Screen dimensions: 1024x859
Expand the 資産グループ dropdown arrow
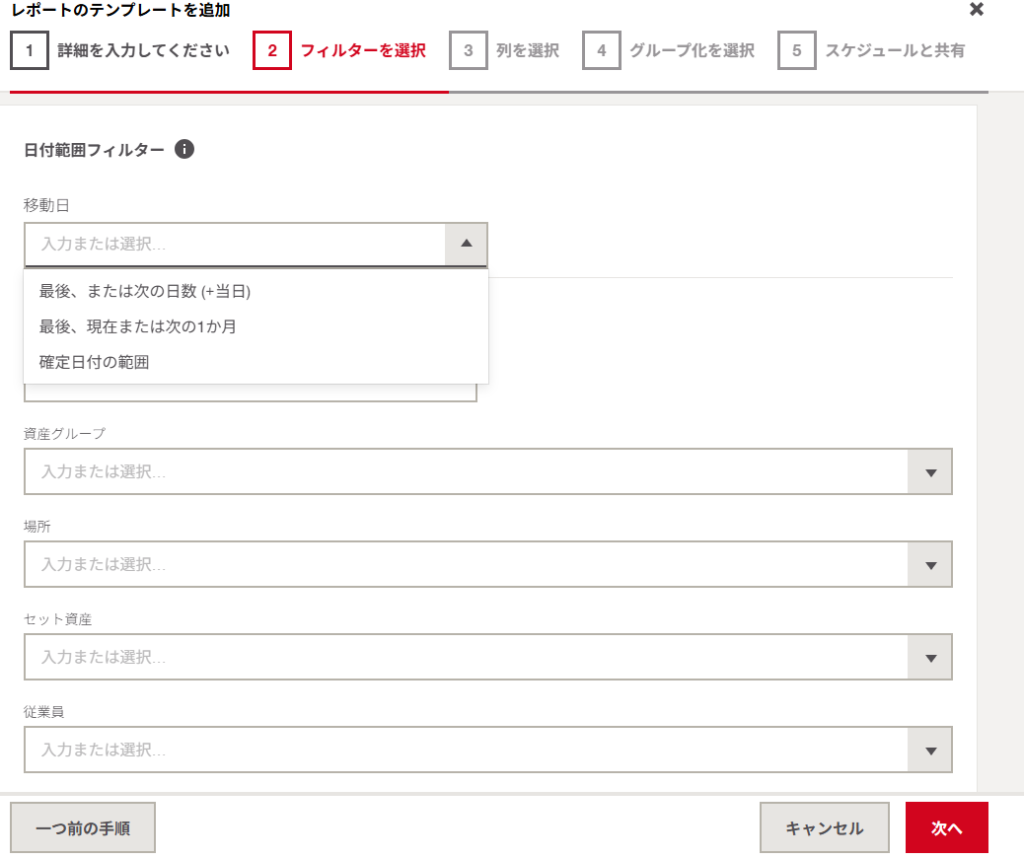930,472
